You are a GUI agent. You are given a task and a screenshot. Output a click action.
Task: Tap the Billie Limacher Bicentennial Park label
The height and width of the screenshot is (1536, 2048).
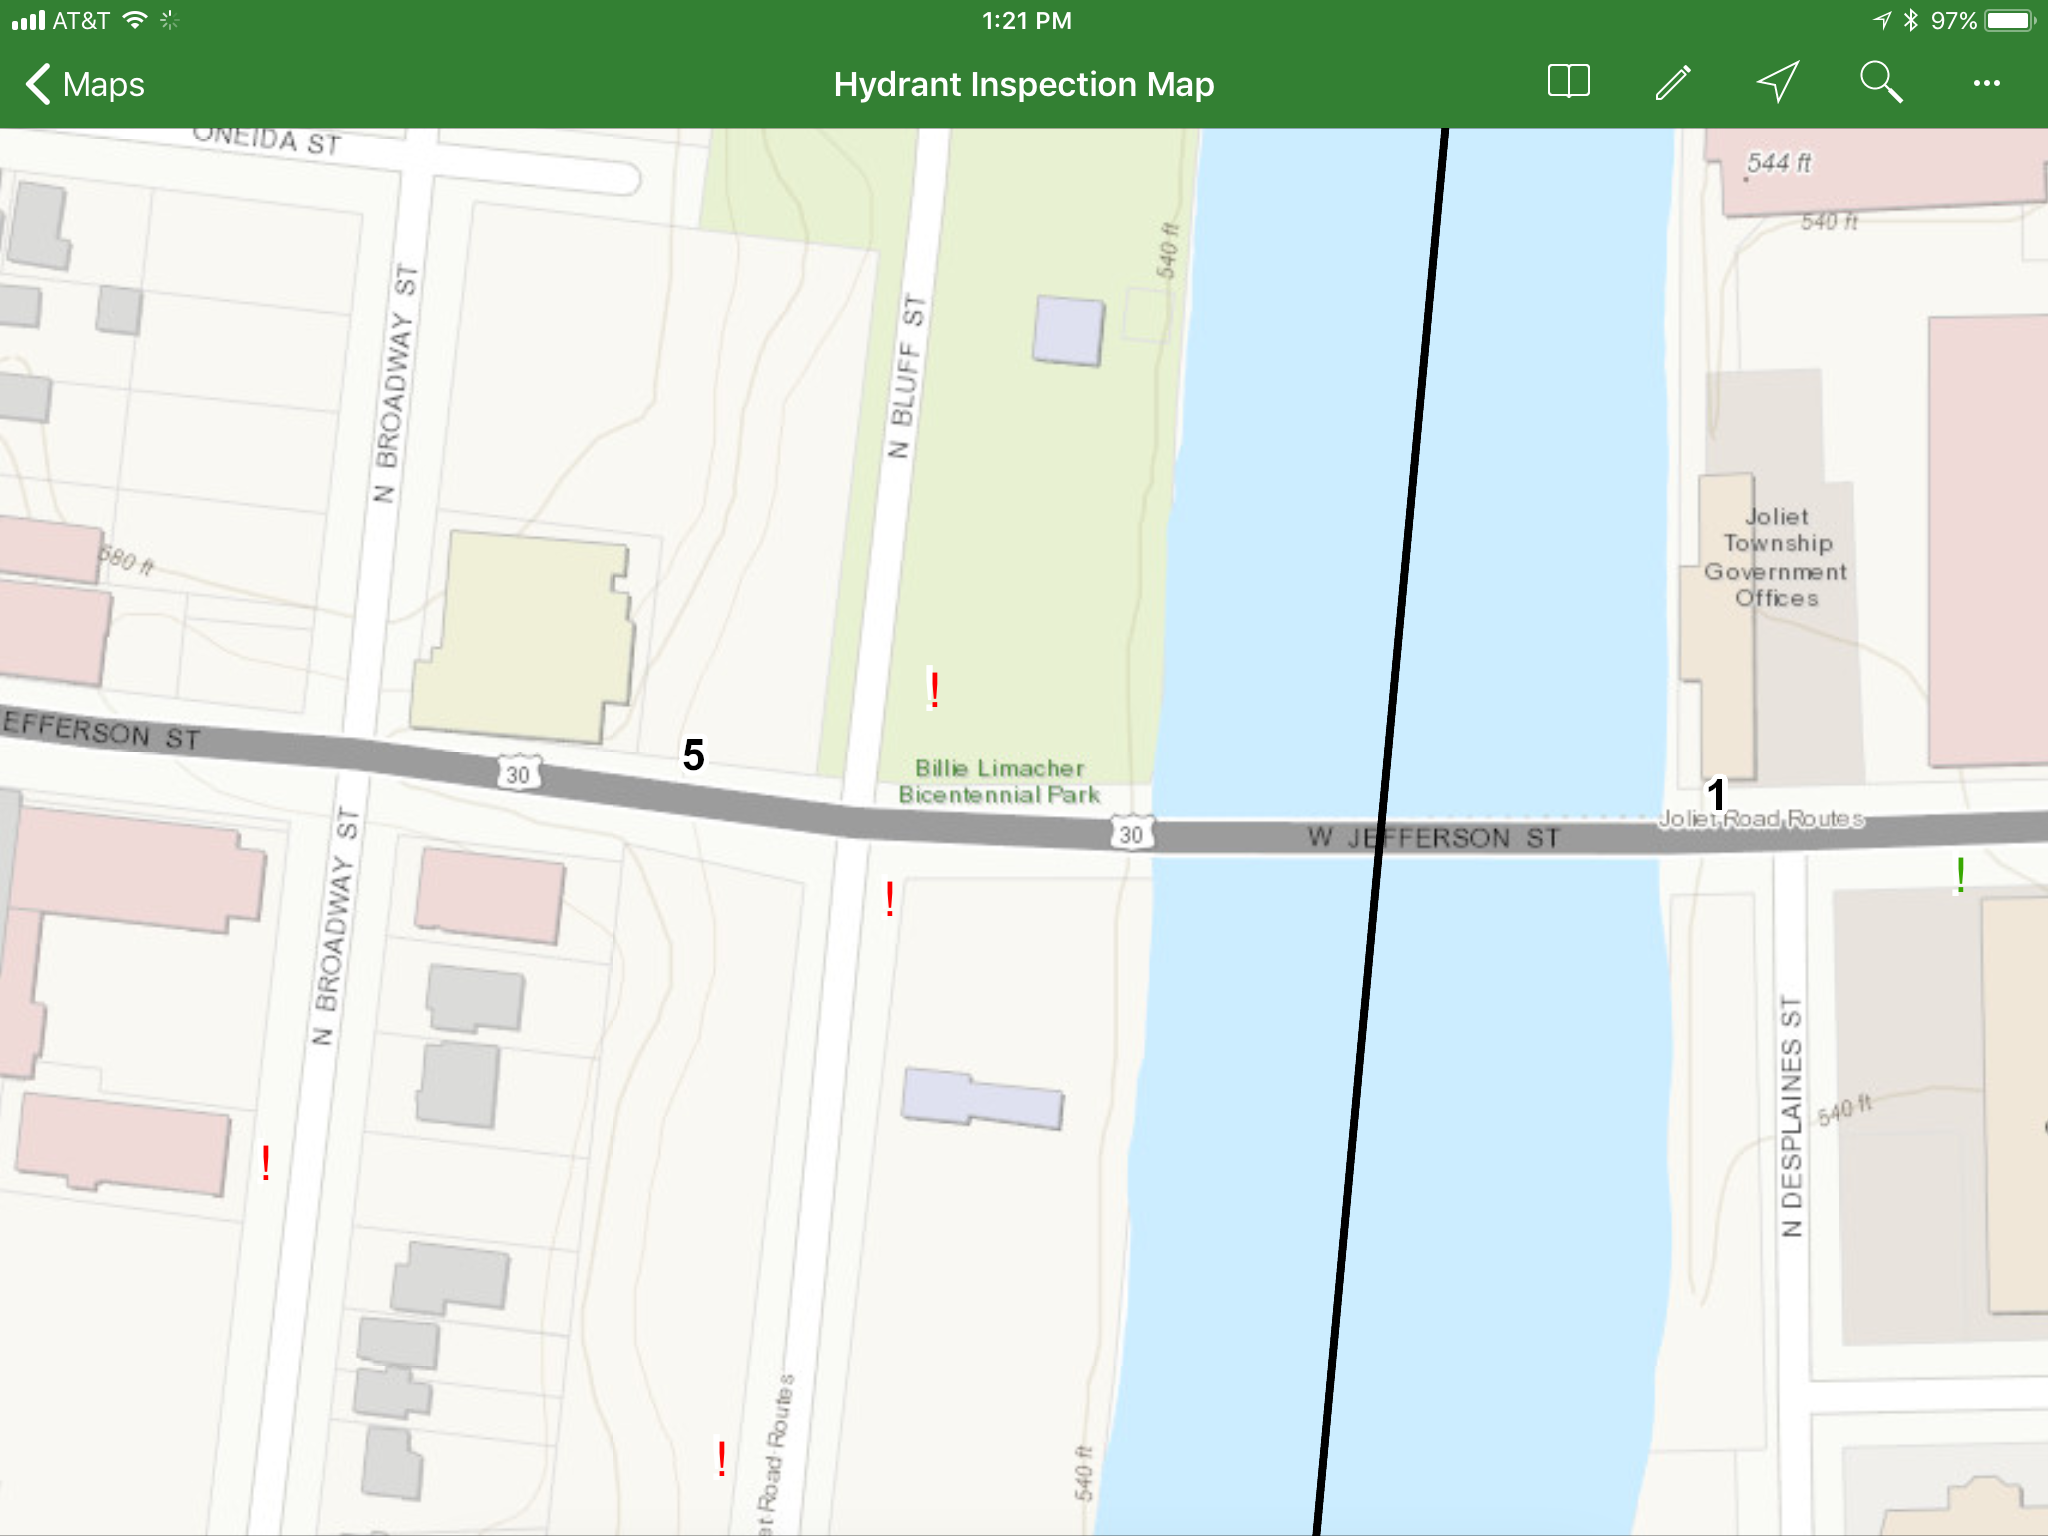tap(998, 781)
